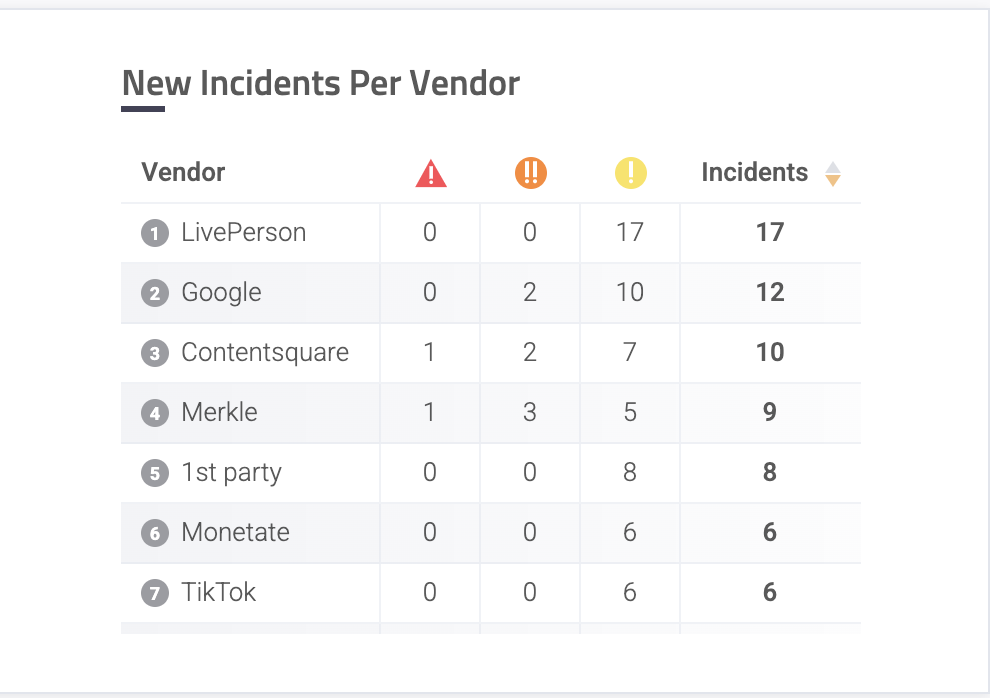Click the Vendor column header
The height and width of the screenshot is (698, 990).
[183, 172]
